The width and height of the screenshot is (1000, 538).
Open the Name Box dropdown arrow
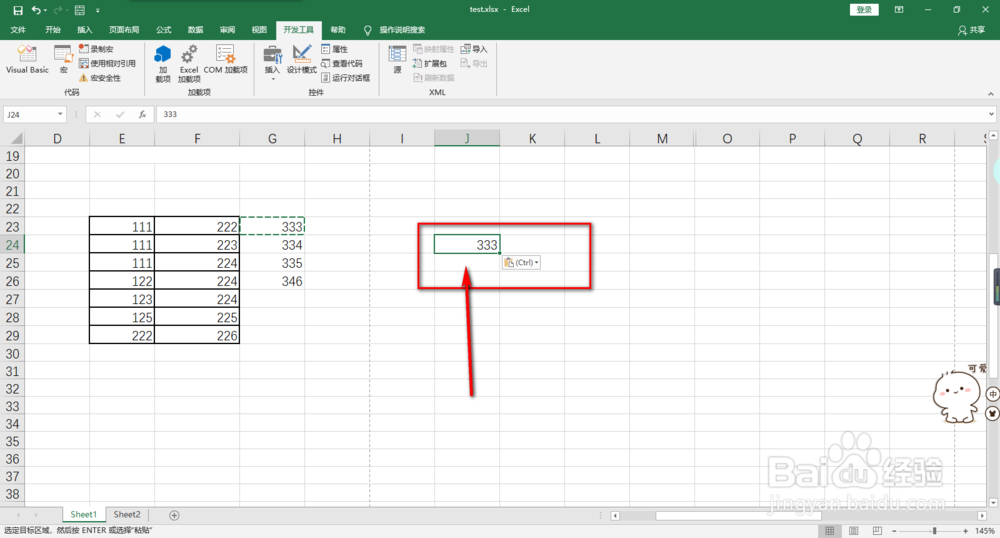[61, 114]
